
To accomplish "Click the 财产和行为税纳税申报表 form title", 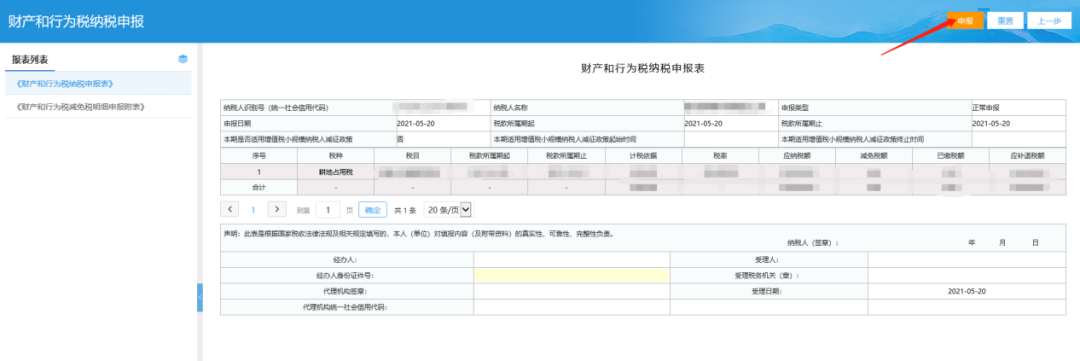I will (x=643, y=69).
